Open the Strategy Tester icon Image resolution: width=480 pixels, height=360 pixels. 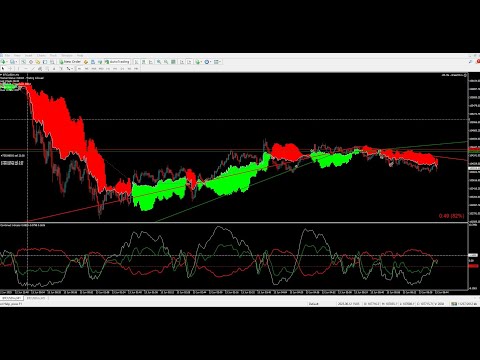click(52, 62)
